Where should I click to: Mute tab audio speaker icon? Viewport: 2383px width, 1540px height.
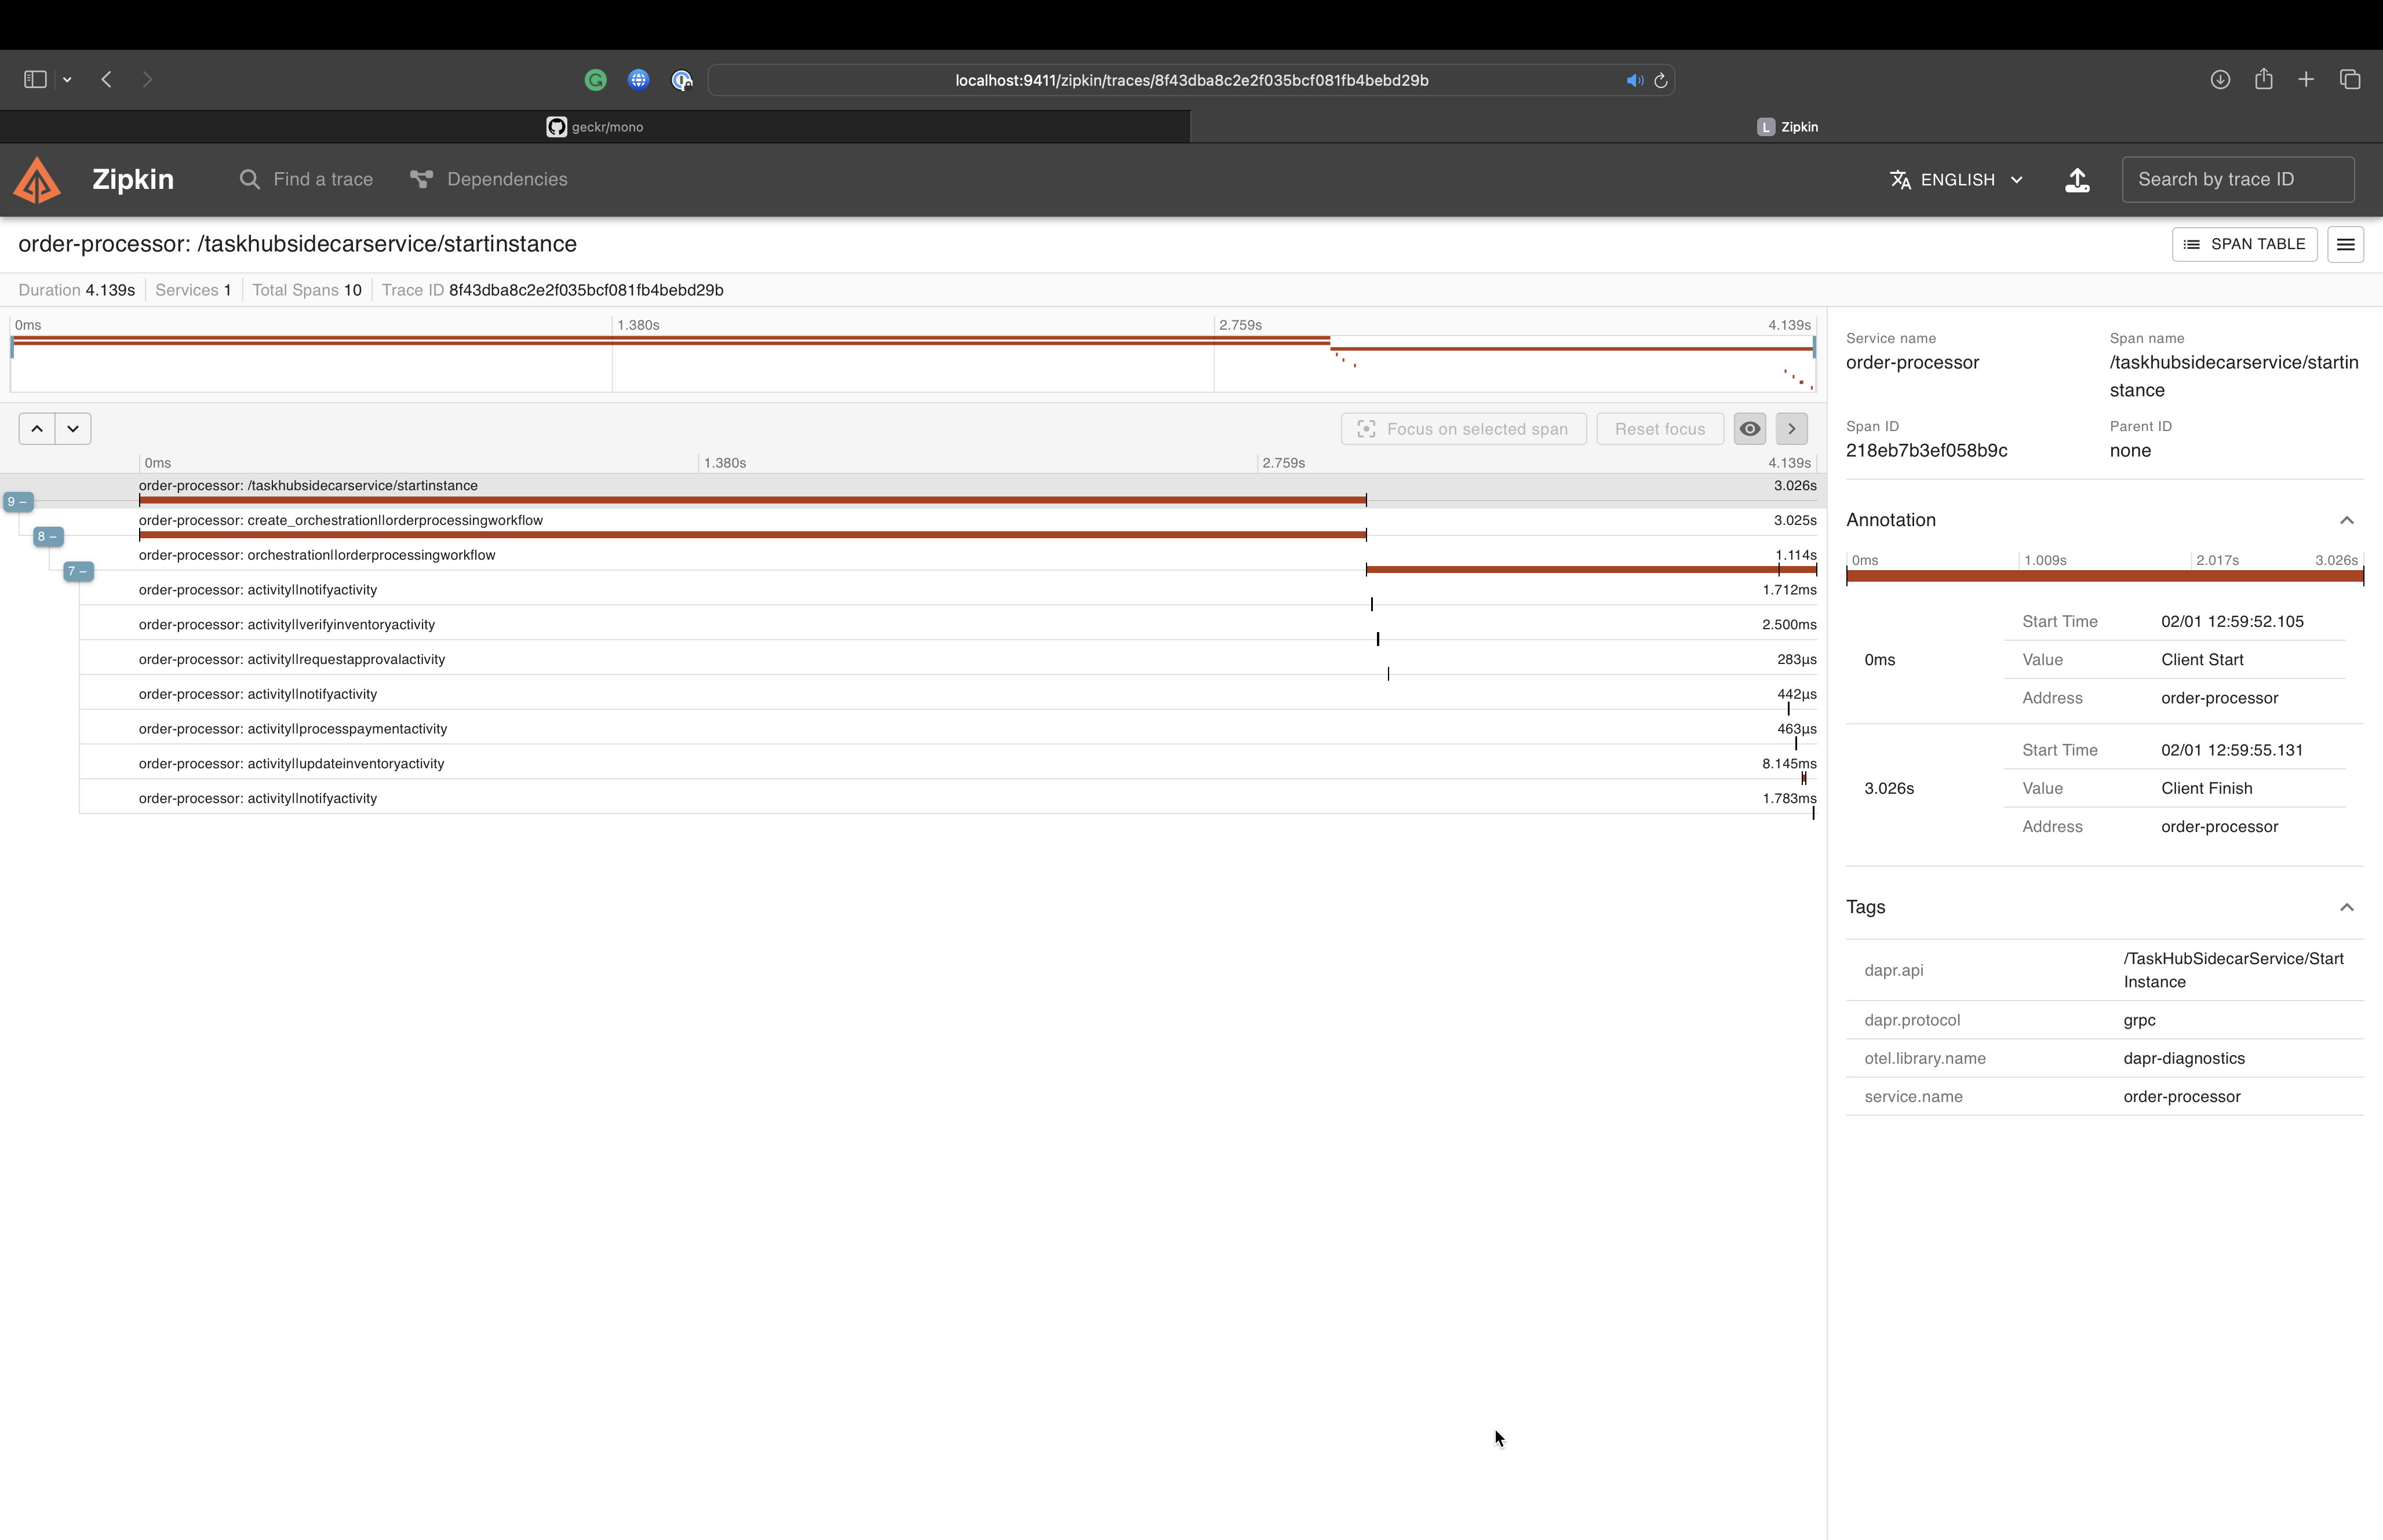(1634, 80)
